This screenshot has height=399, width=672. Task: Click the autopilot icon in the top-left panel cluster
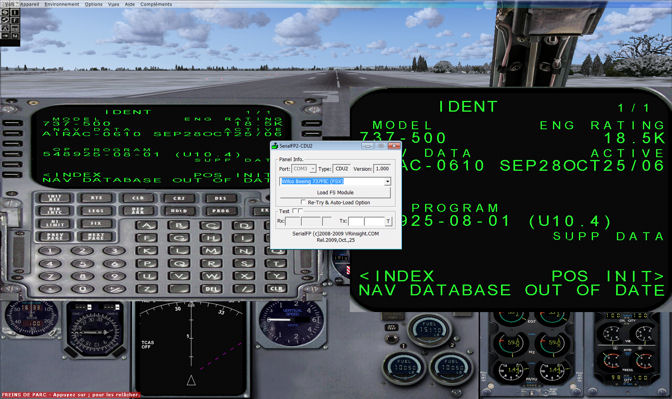(5, 28)
